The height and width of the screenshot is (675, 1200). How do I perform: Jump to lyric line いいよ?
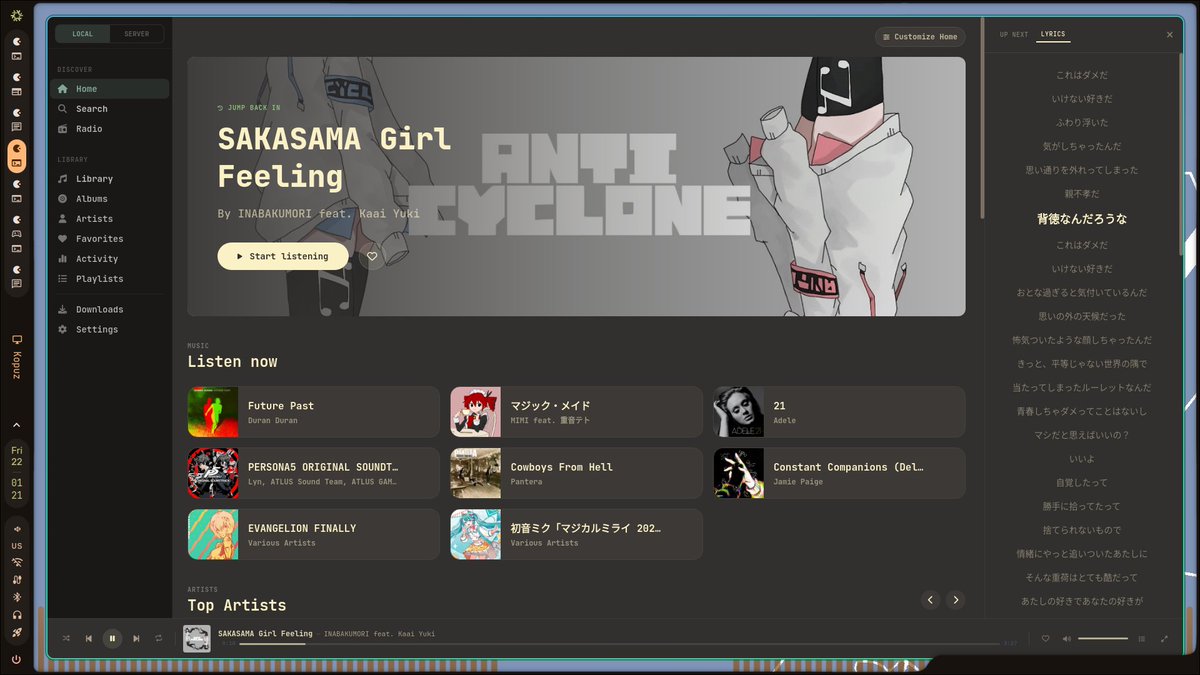pyautogui.click(x=1082, y=459)
